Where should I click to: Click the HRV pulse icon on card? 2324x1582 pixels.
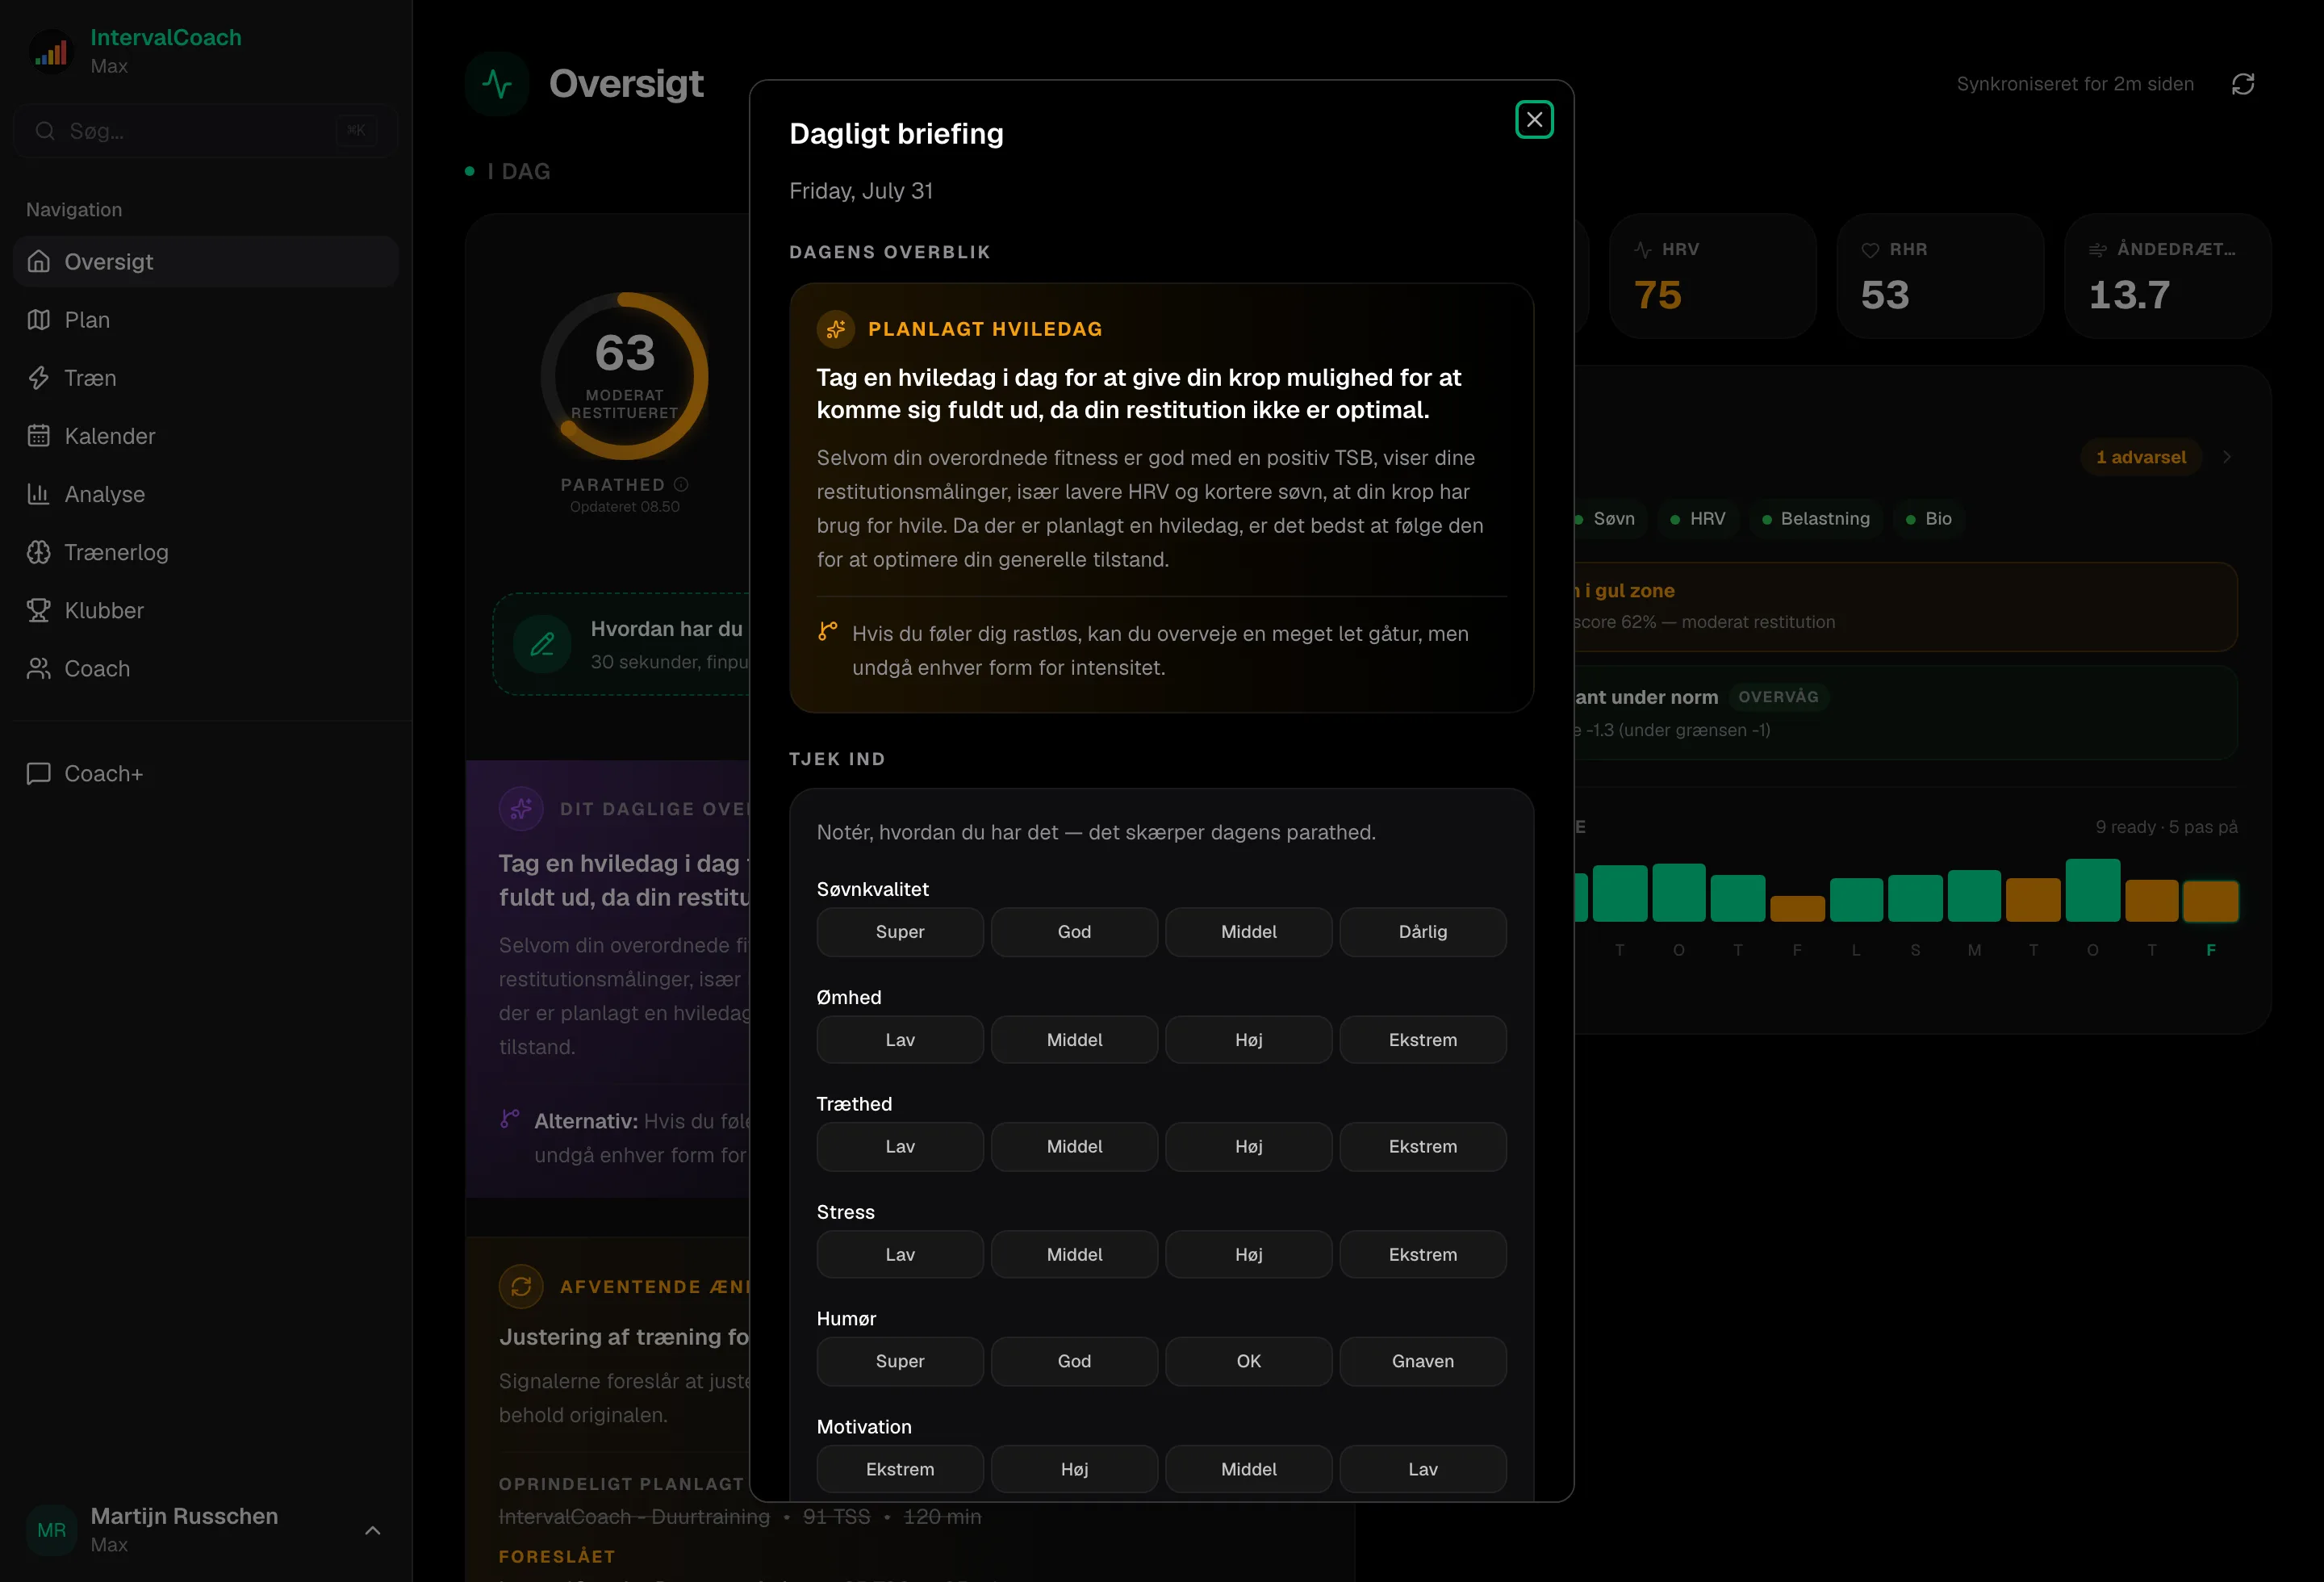(1643, 250)
